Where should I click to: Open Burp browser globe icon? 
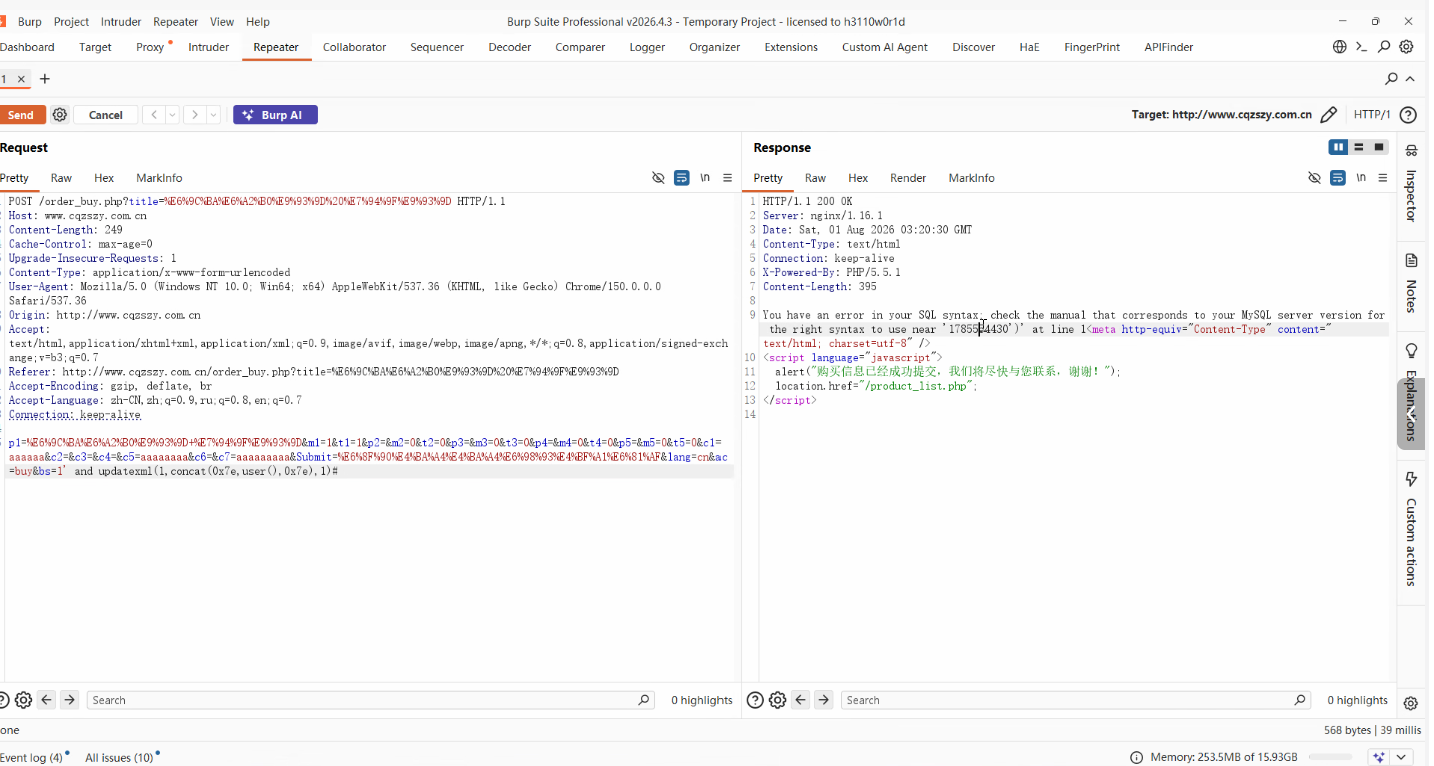point(1340,47)
